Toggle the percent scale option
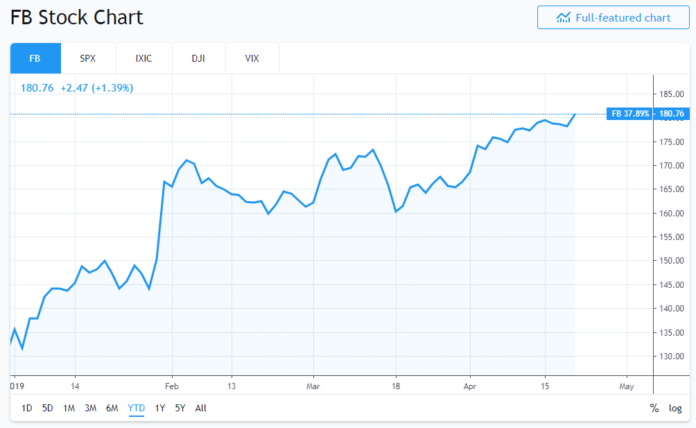Image resolution: width=696 pixels, height=428 pixels. point(654,408)
